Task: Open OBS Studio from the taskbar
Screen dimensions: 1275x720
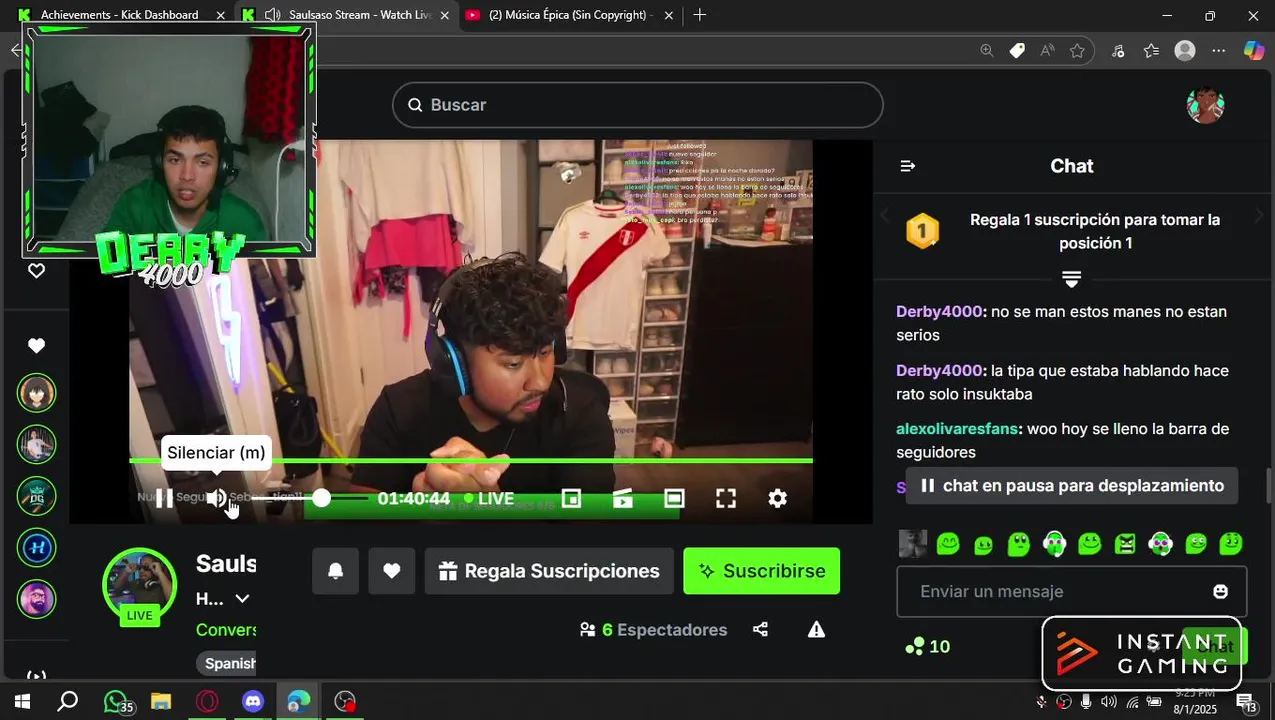Action: (x=345, y=701)
